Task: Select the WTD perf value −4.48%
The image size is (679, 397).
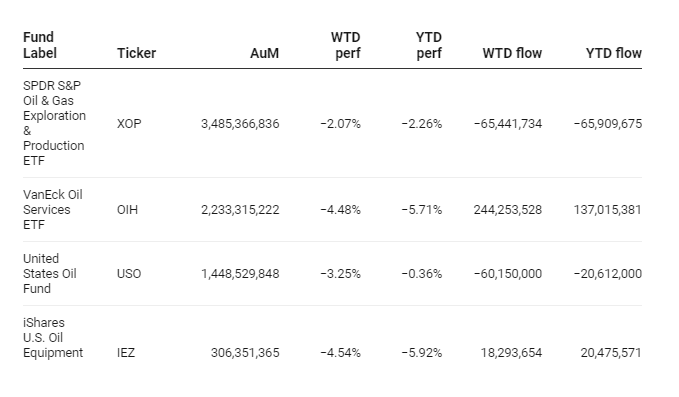Action: point(340,210)
